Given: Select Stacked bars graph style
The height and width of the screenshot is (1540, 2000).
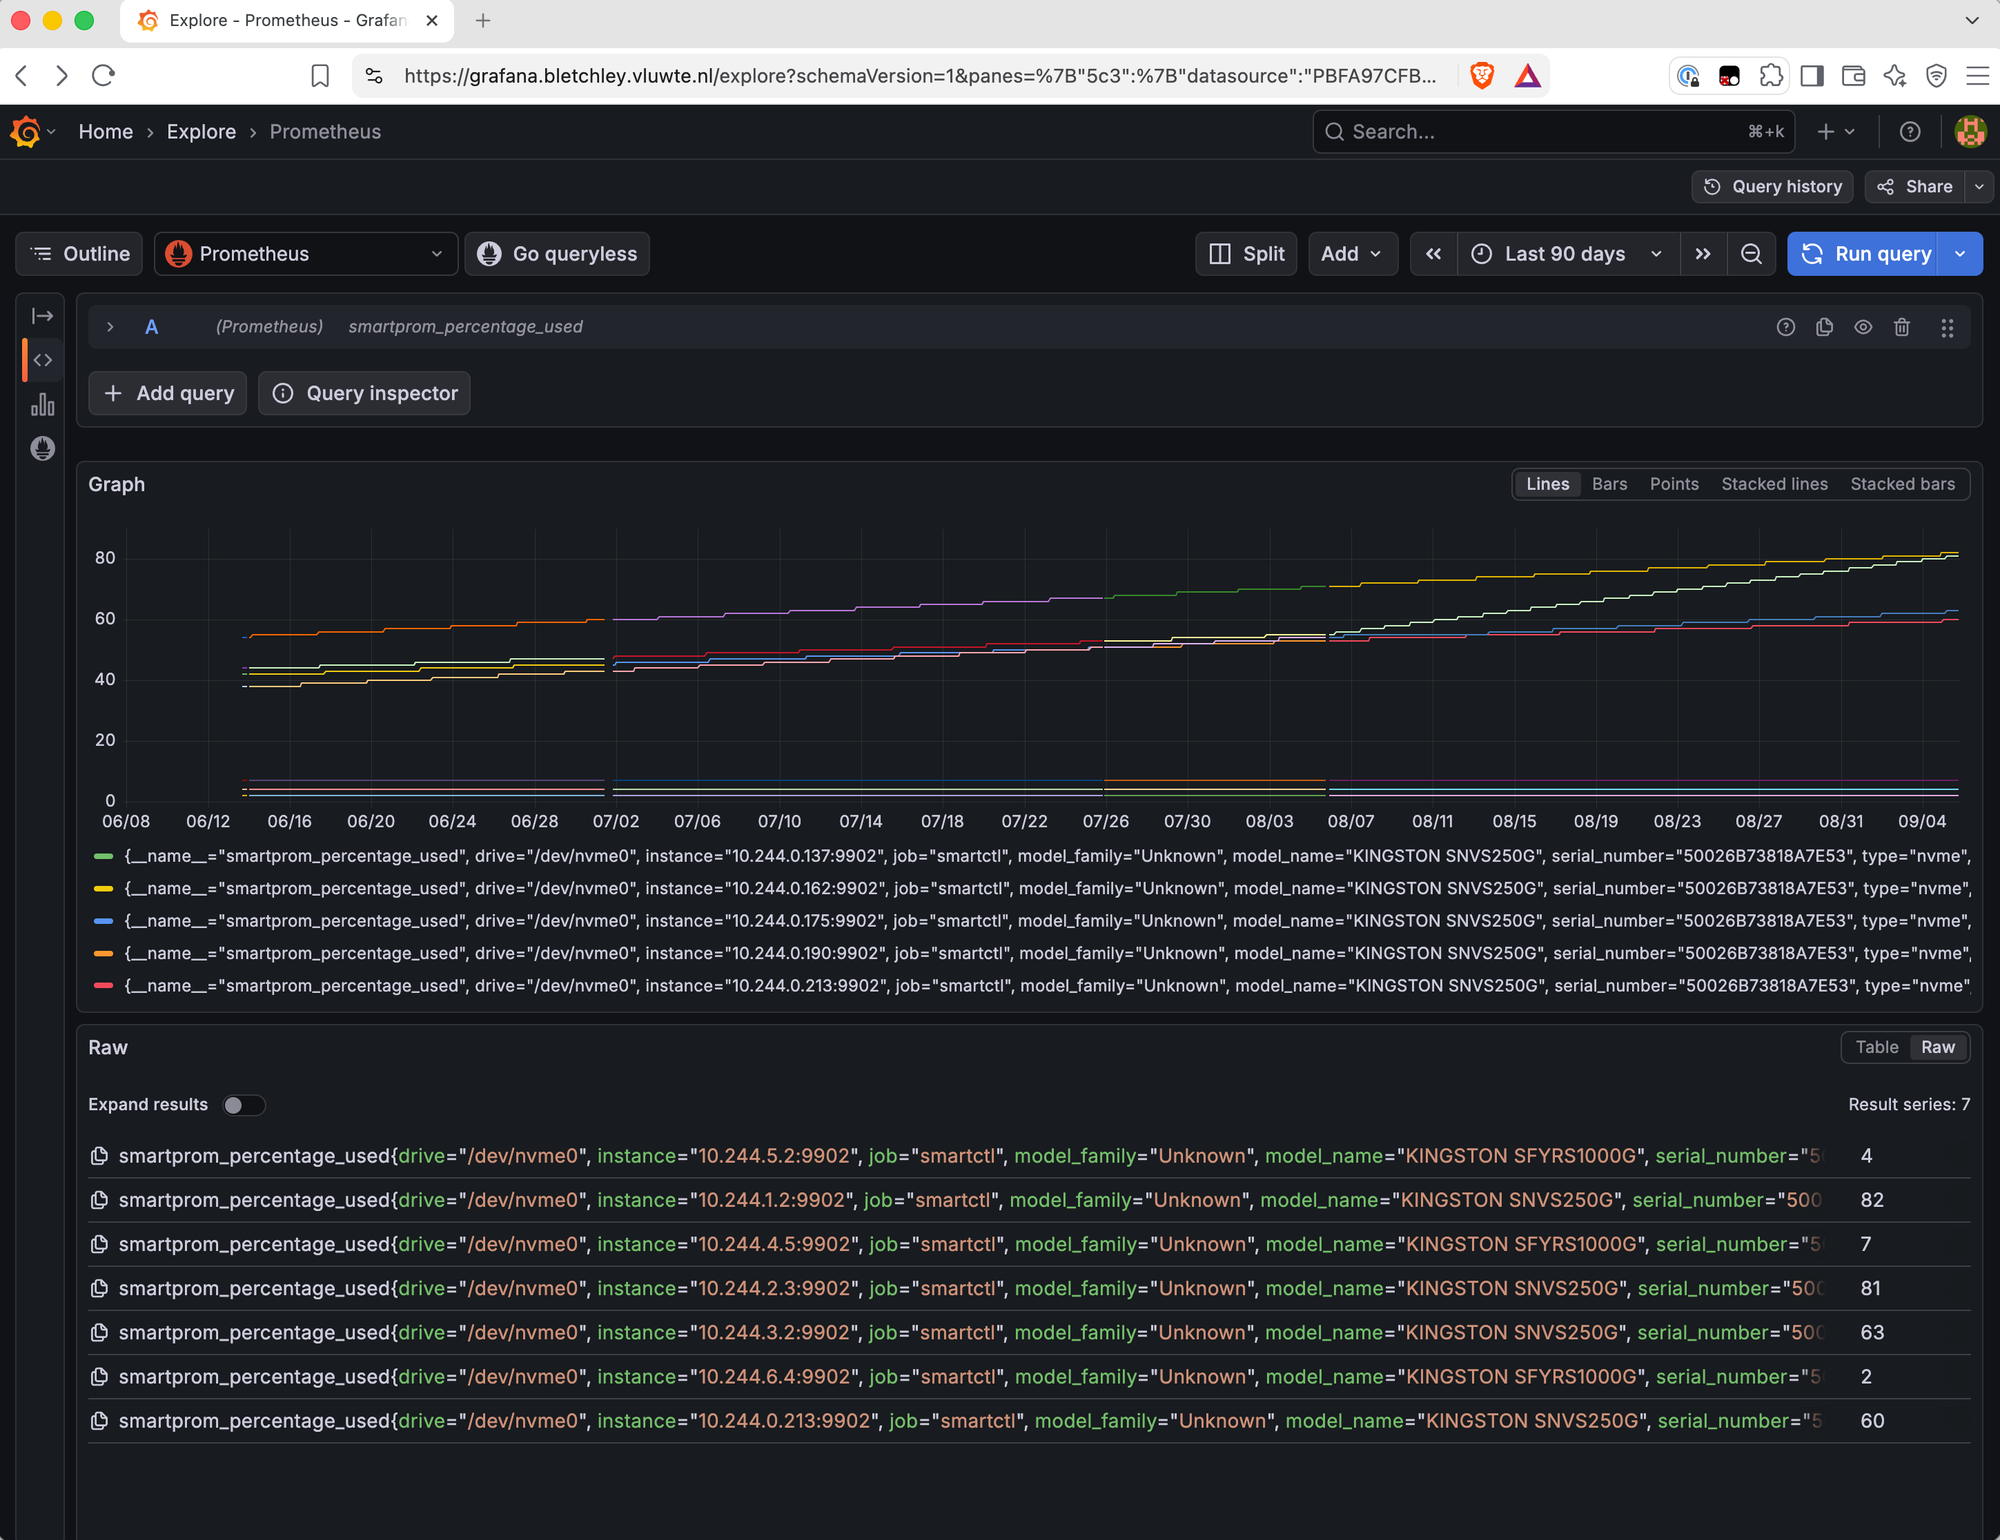Looking at the screenshot, I should [1902, 484].
